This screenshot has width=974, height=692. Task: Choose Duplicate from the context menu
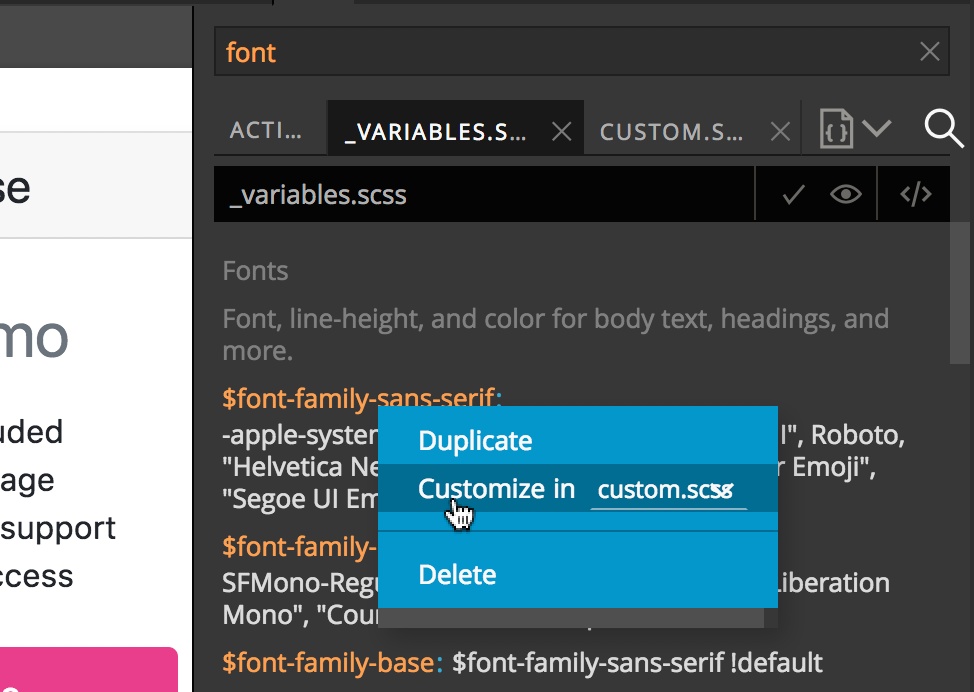(x=578, y=440)
